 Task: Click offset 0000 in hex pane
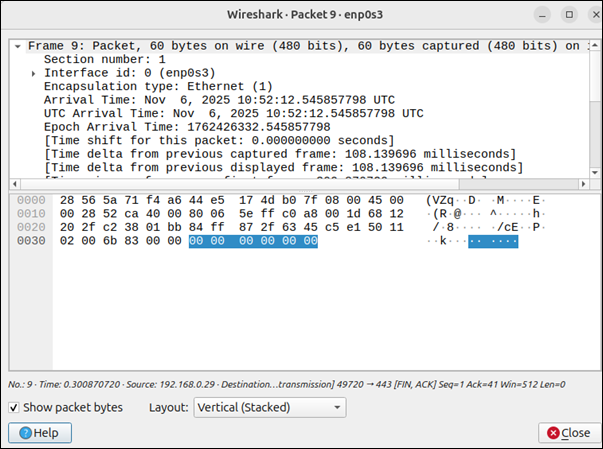click(x=31, y=200)
